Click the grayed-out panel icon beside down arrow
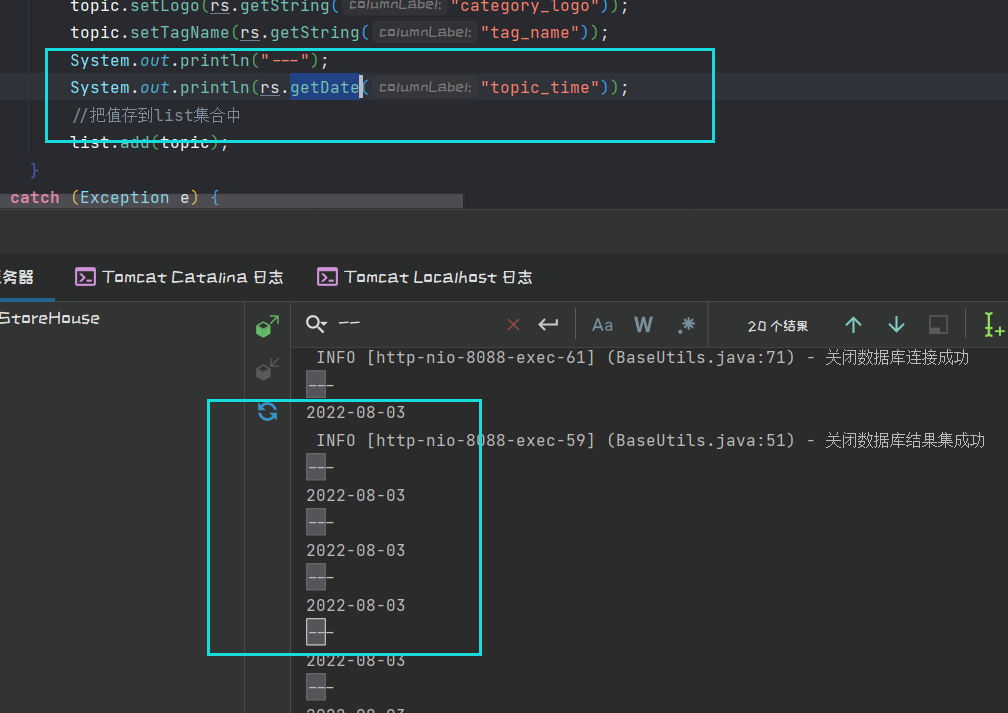Viewport: 1008px width, 713px height. tap(938, 325)
